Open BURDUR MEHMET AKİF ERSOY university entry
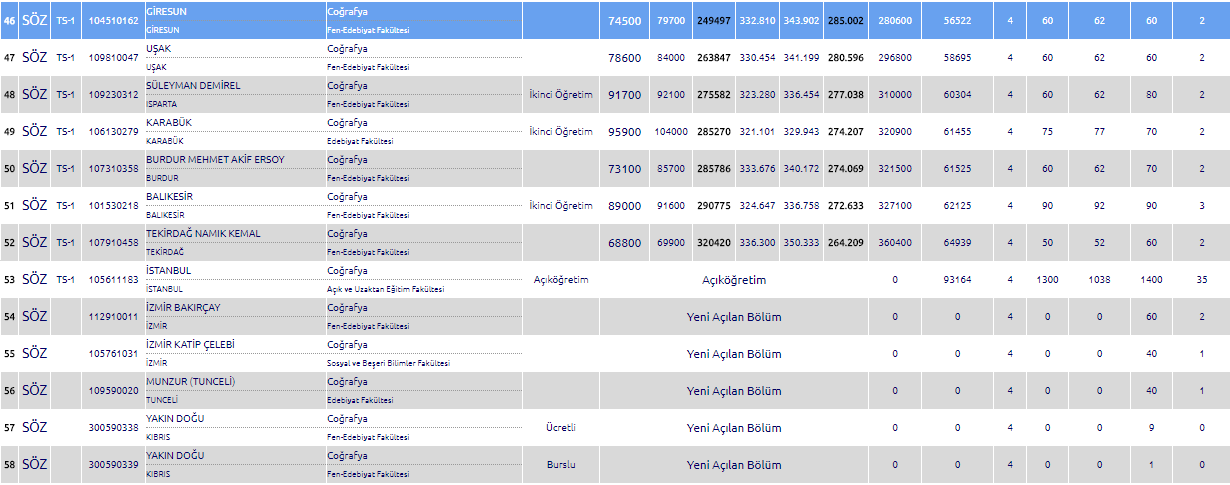 [x=215, y=159]
